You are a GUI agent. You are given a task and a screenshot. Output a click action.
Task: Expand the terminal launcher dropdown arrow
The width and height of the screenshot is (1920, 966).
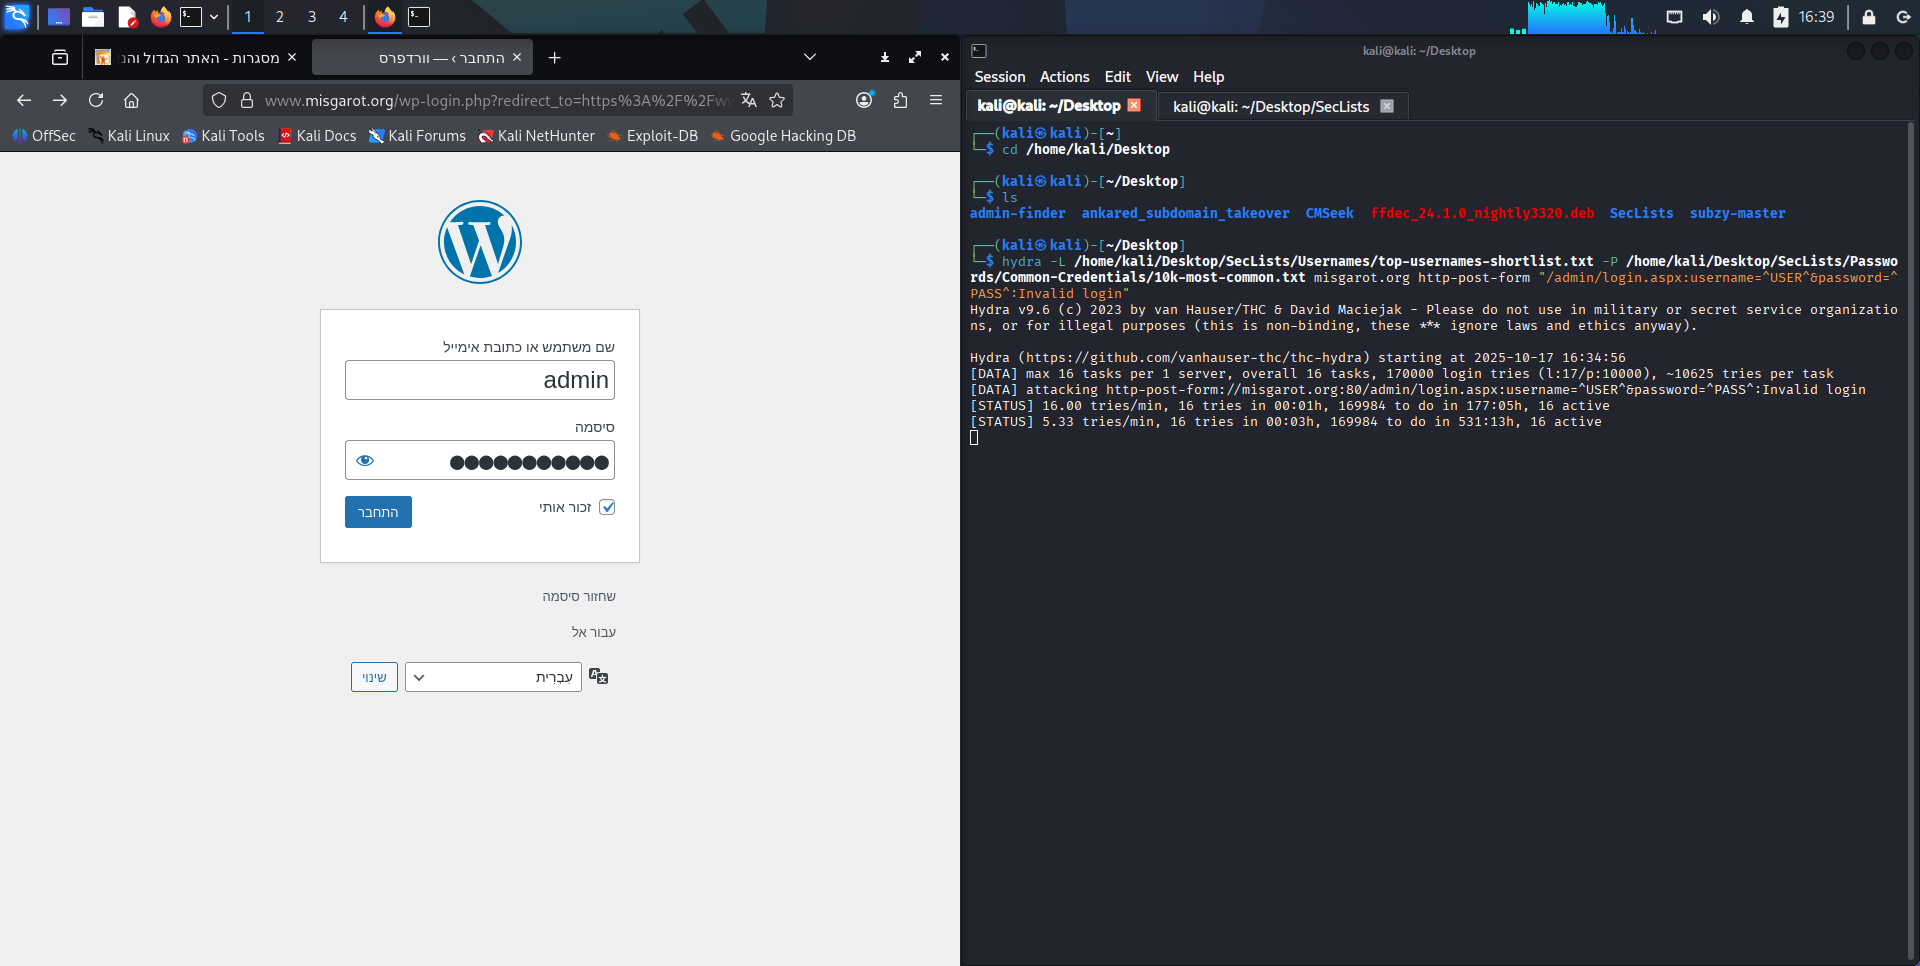pyautogui.click(x=214, y=17)
